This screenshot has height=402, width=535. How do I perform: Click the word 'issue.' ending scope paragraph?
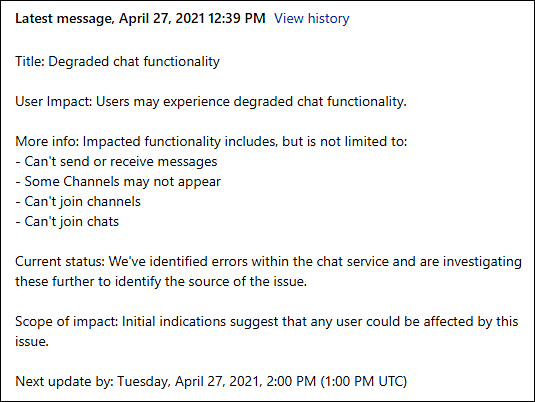(x=32, y=342)
